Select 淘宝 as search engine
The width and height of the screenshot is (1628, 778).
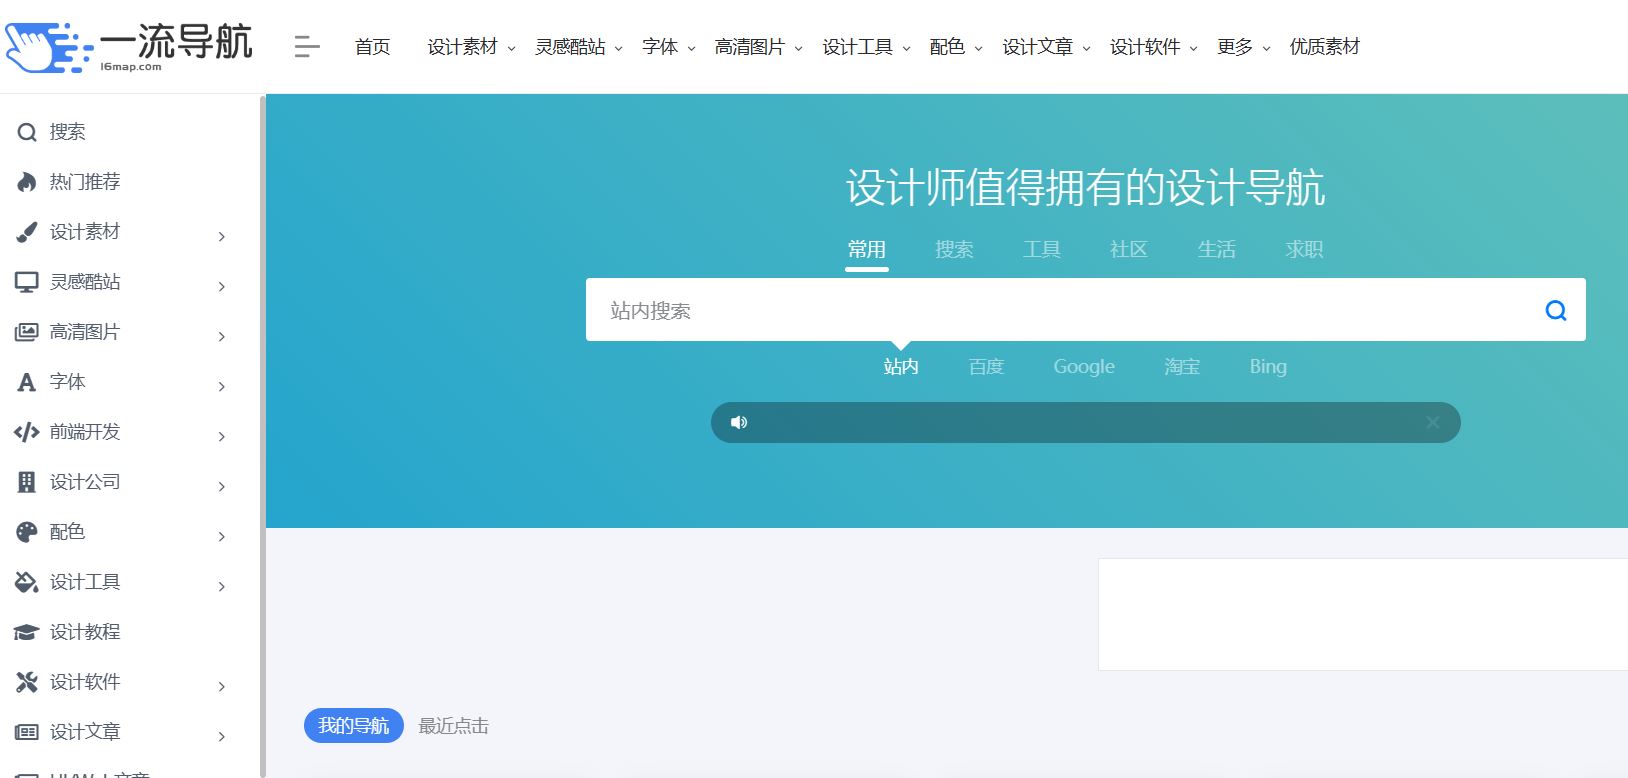pos(1182,367)
